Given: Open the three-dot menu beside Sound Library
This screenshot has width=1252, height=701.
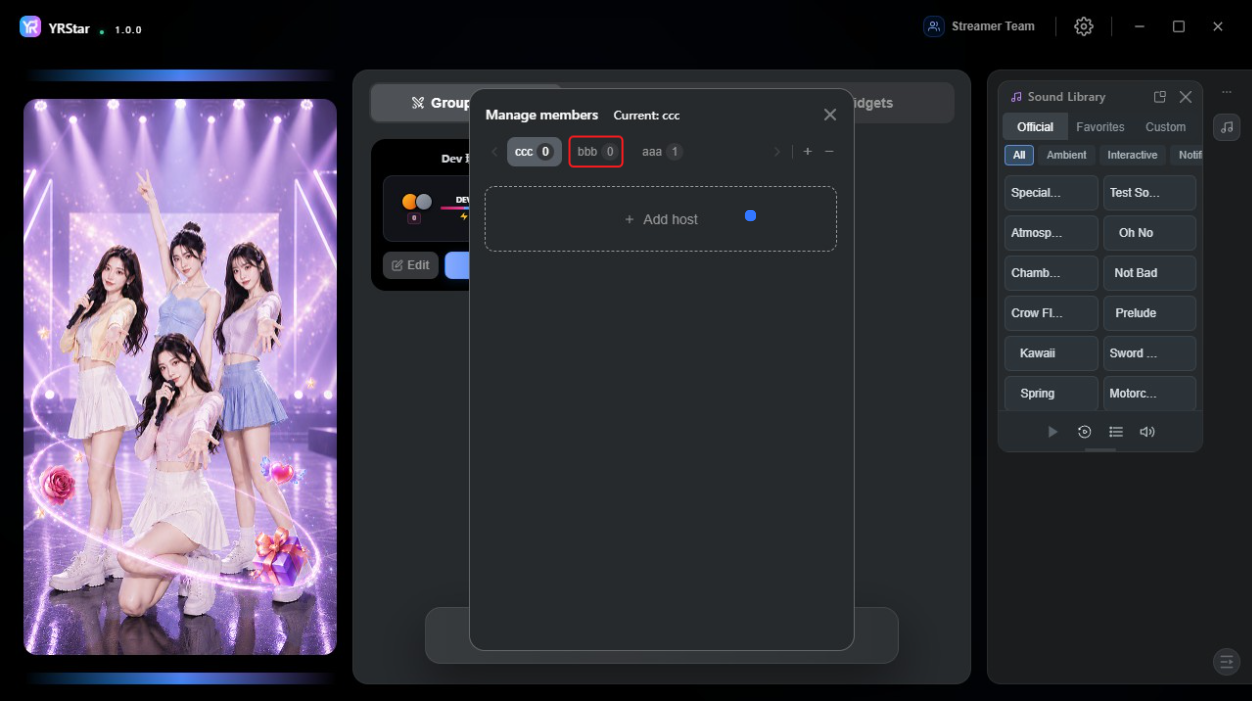Looking at the screenshot, I should coord(1227,92).
